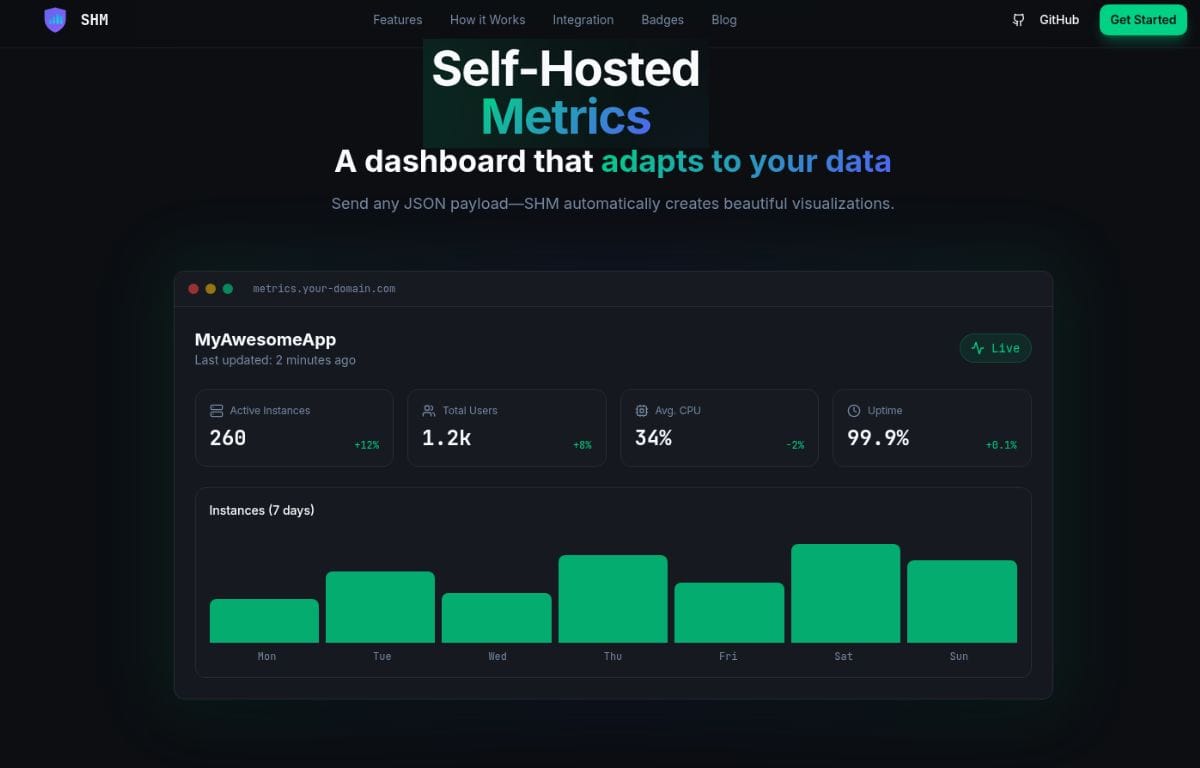
Task: Click the Last updated: 2 minutes ago text
Action: coord(275,360)
